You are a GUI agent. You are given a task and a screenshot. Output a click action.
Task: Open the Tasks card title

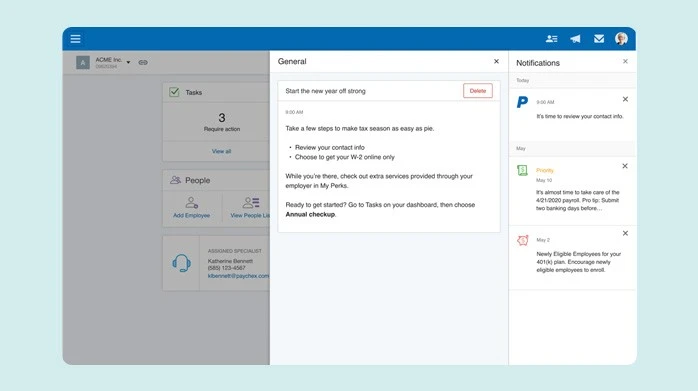pos(194,93)
